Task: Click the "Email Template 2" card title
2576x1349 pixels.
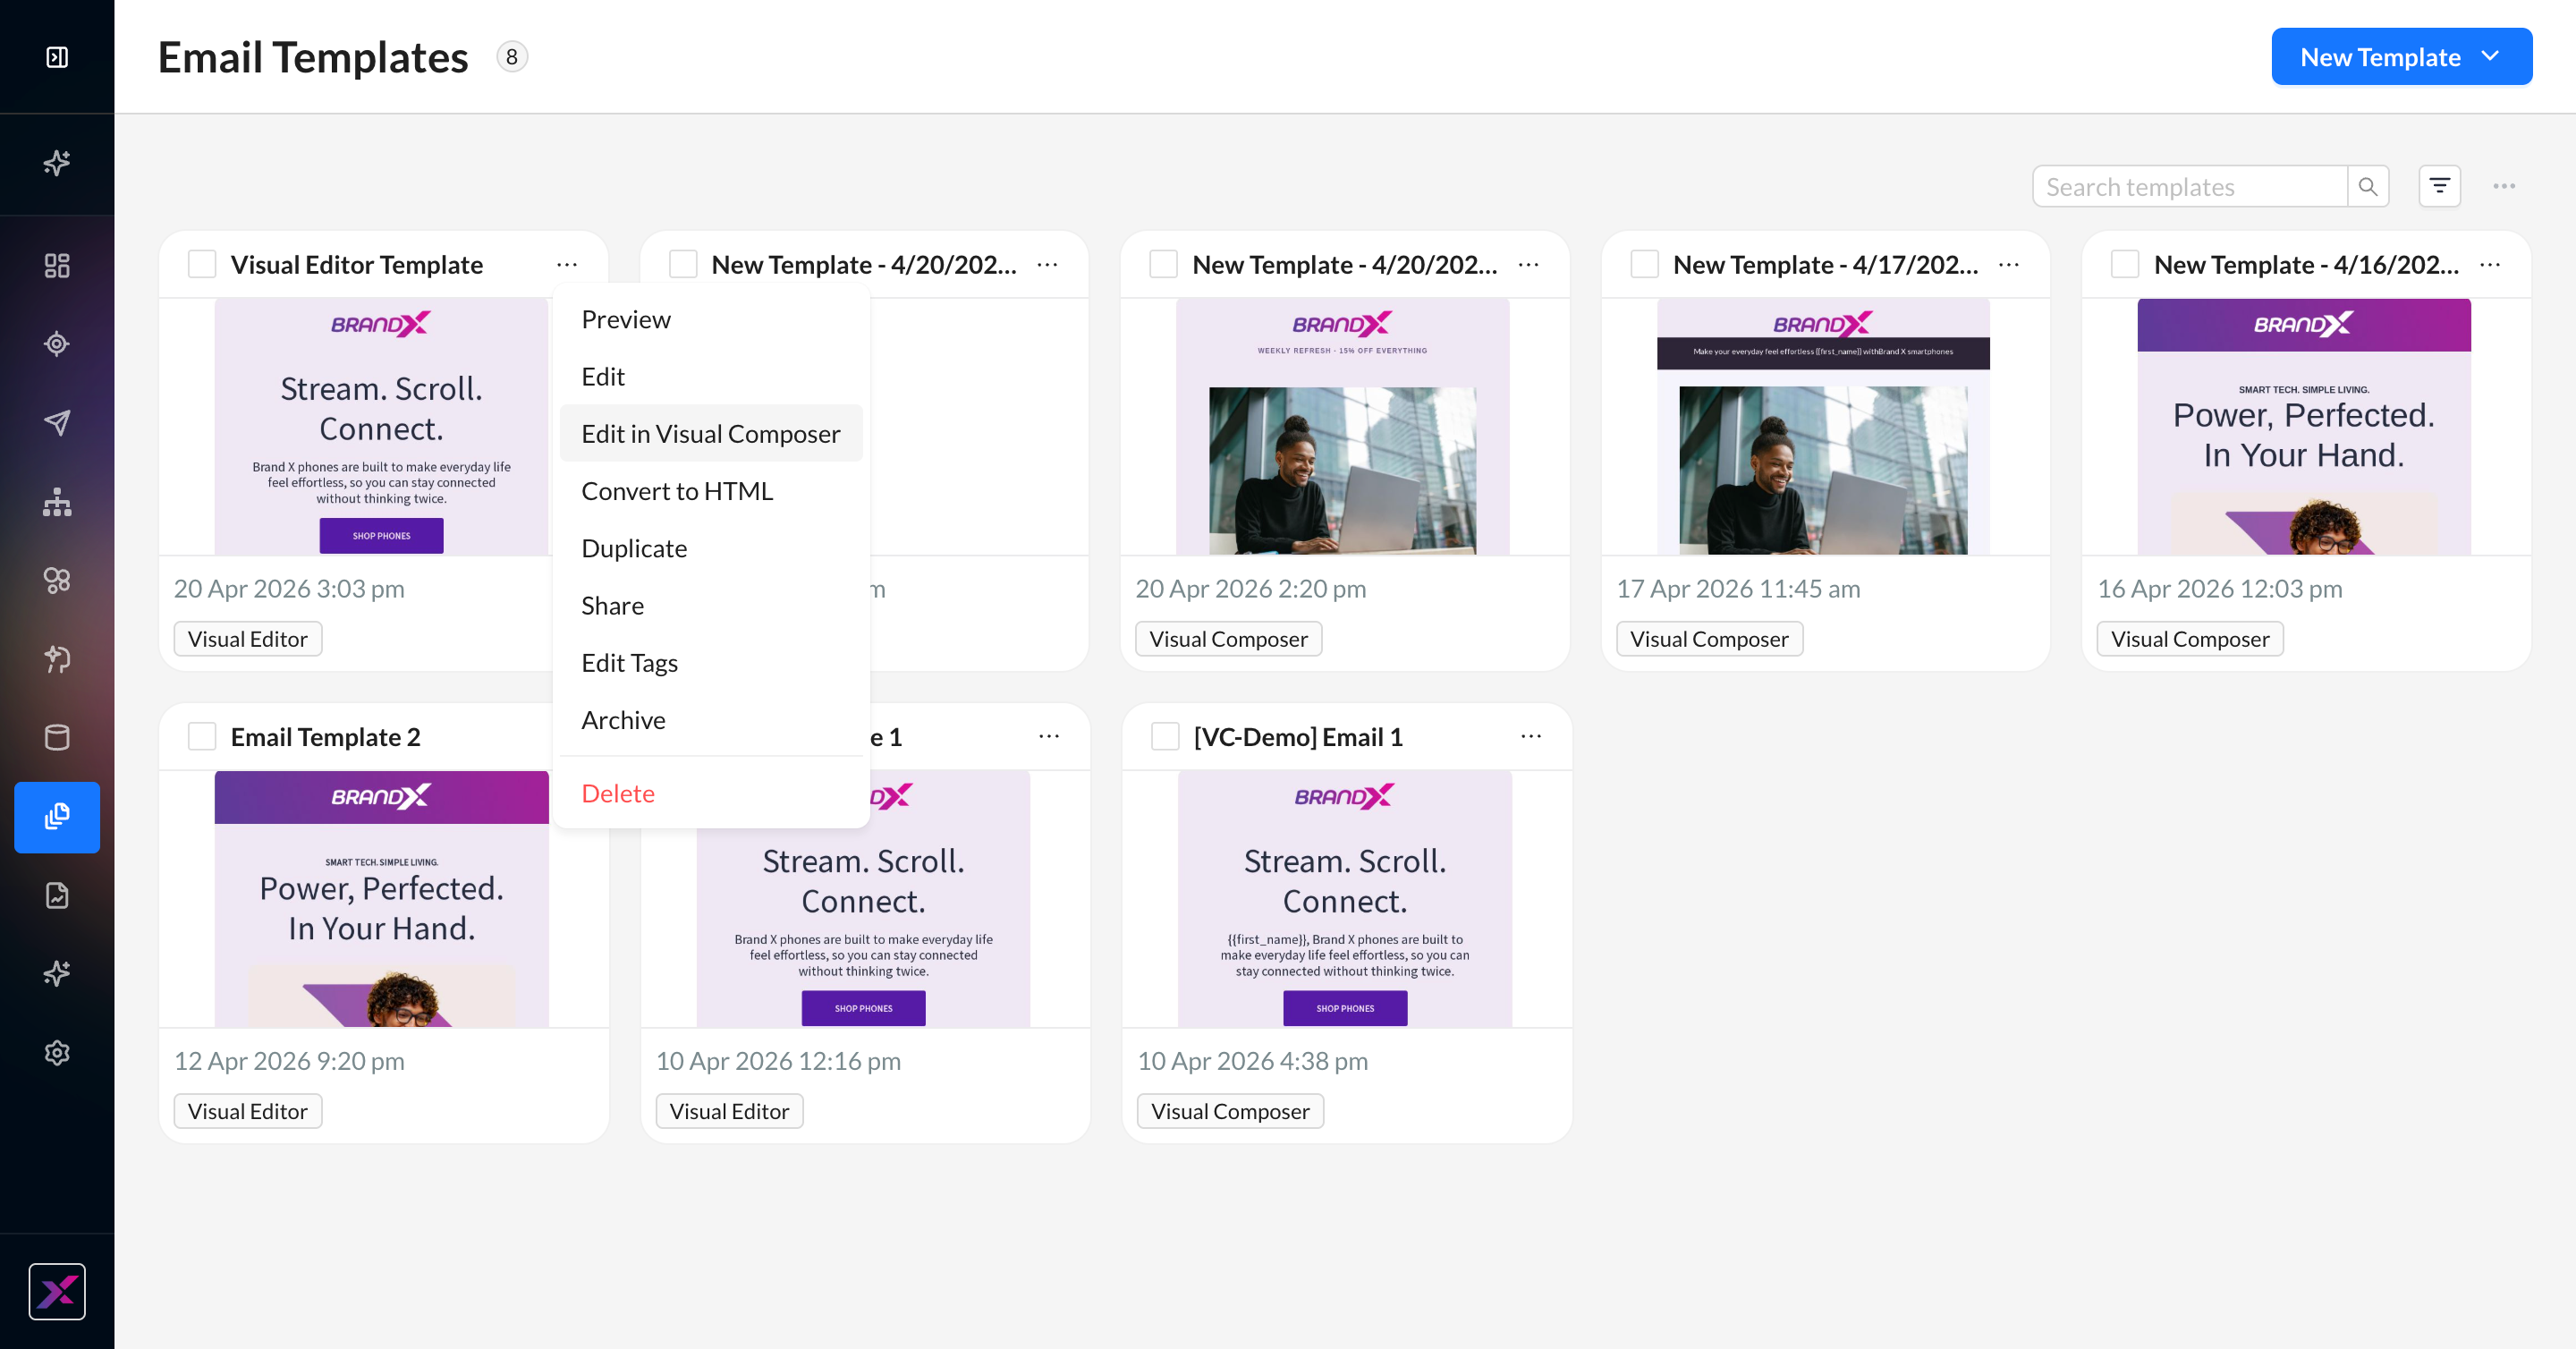Action: (x=326, y=737)
